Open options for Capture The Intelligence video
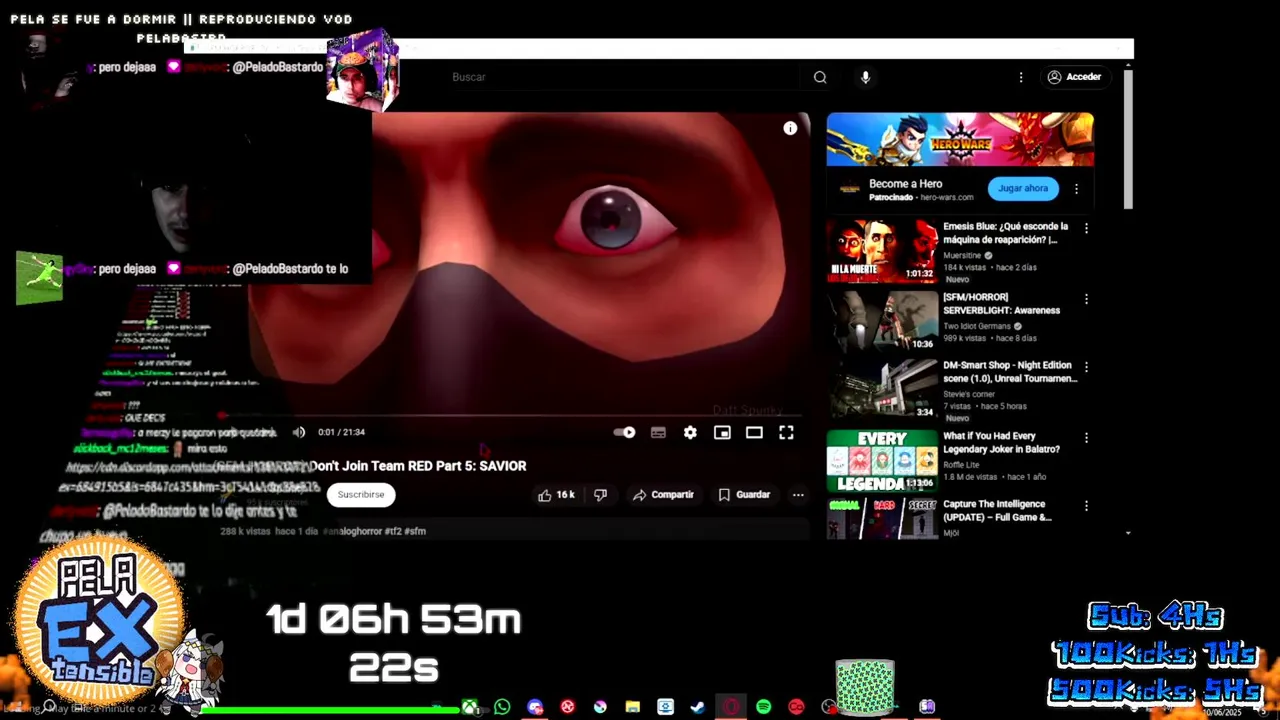This screenshot has height=720, width=1280. 1086,506
